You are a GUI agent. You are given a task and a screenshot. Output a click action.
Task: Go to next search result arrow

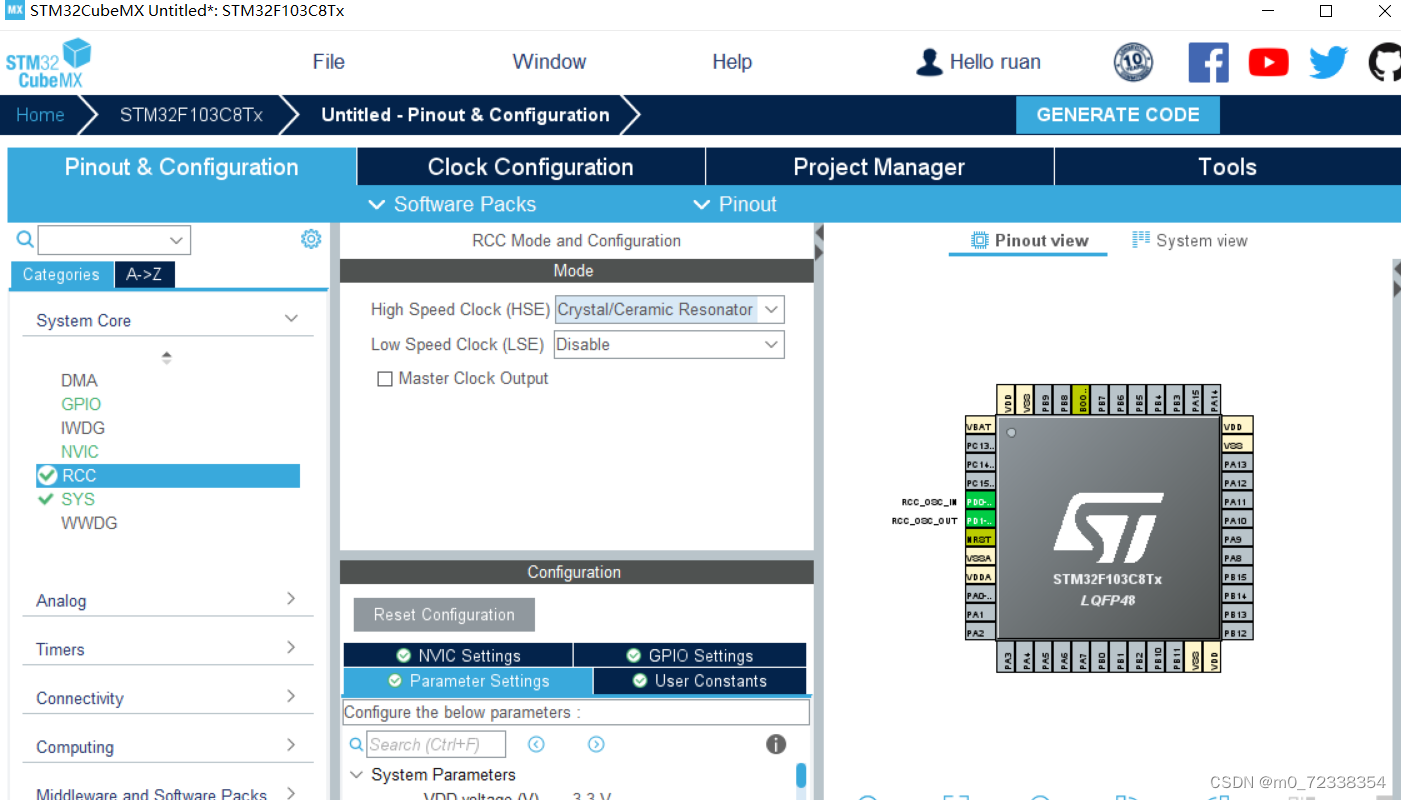tap(596, 744)
